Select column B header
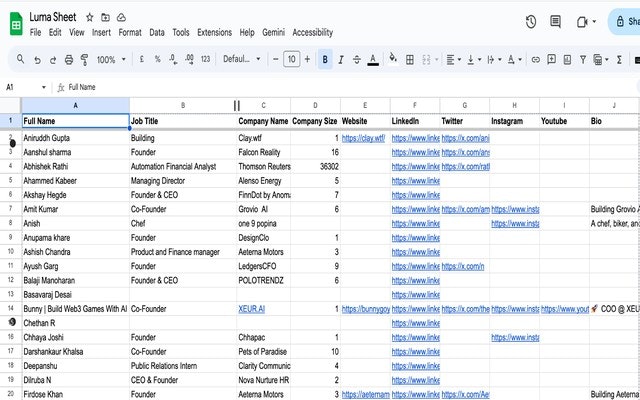The image size is (640, 400). pyautogui.click(x=183, y=105)
